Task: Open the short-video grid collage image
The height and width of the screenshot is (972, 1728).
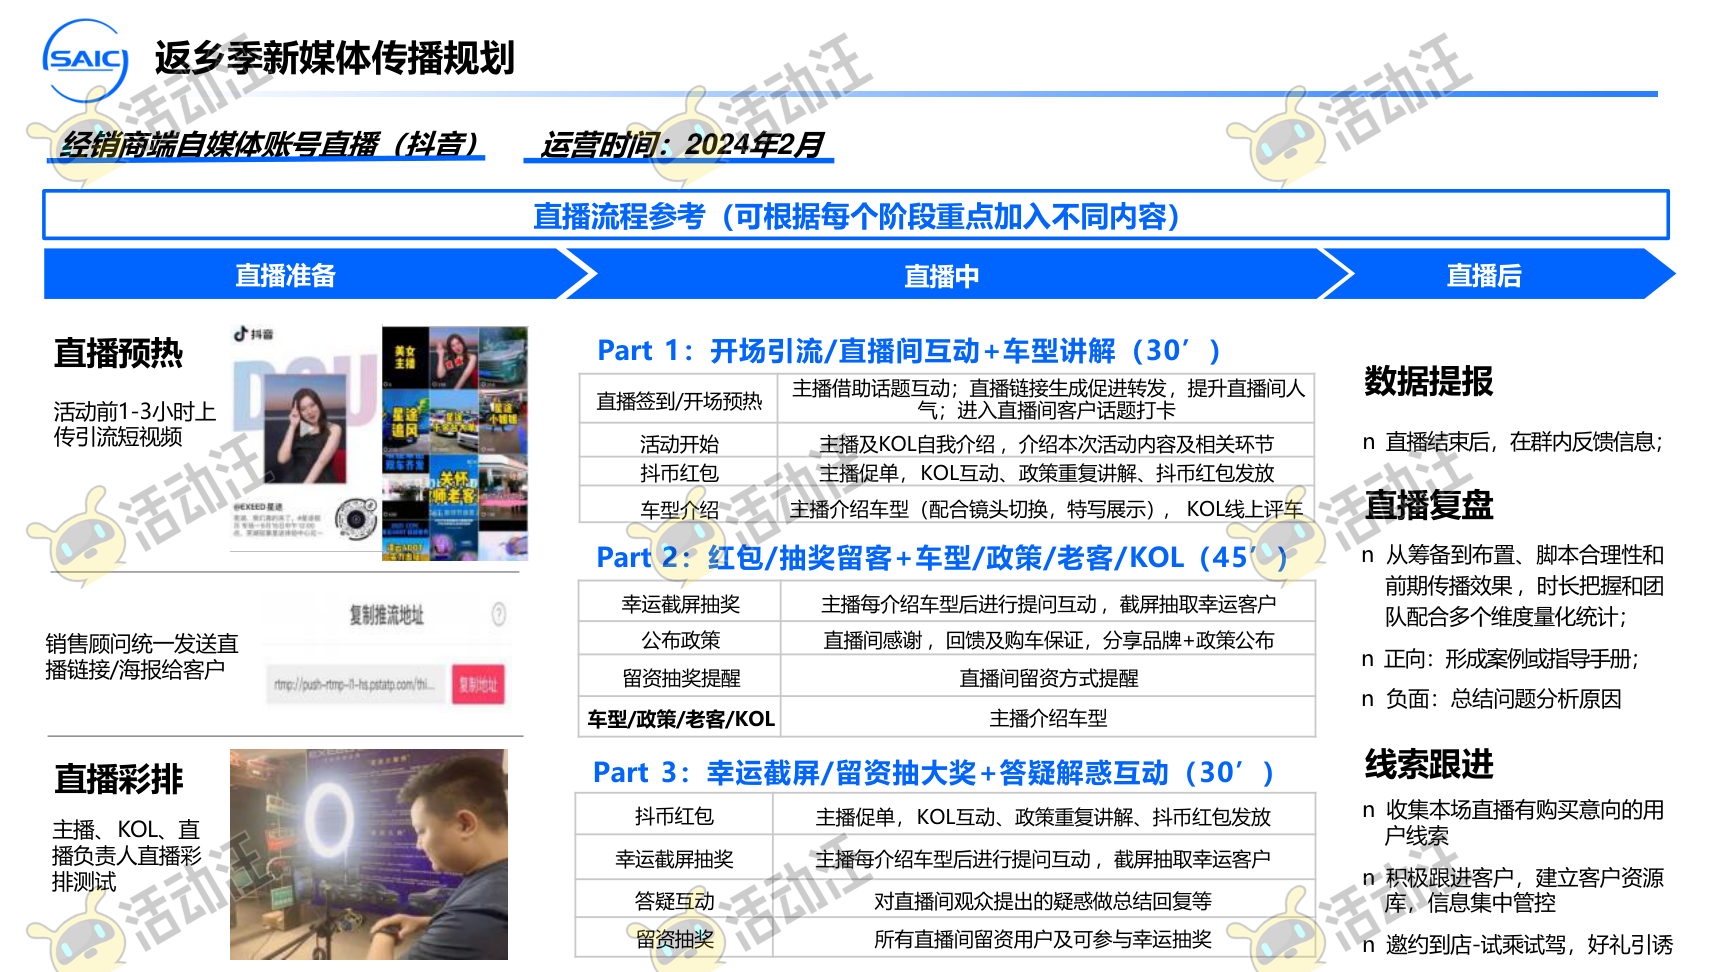Action: [455, 443]
